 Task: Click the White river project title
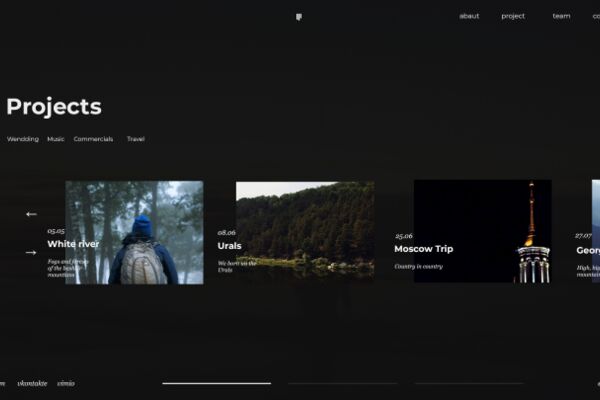(73, 244)
